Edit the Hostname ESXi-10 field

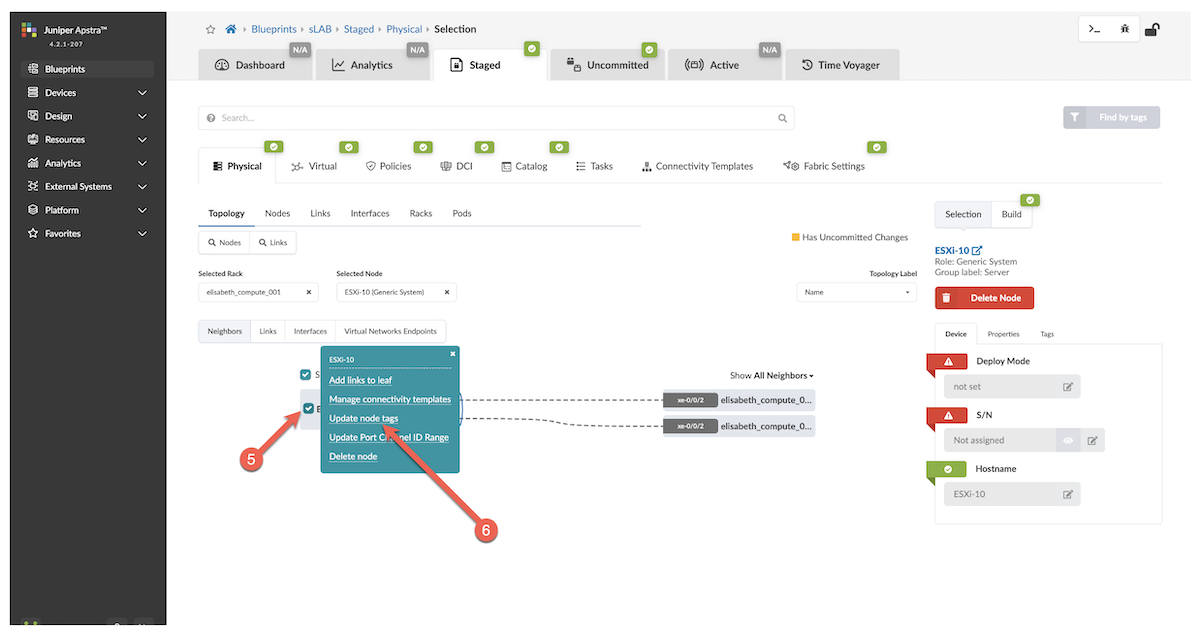pos(1068,494)
